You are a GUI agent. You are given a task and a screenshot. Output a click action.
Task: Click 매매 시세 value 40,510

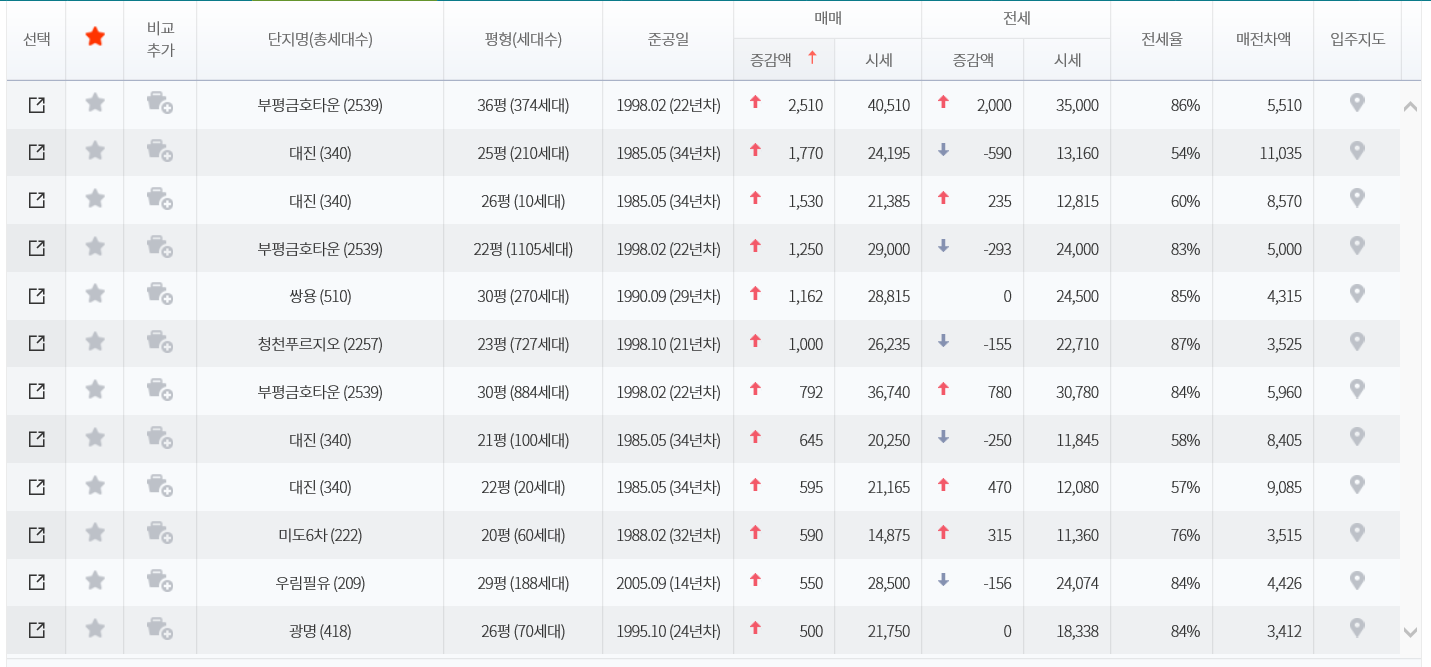pos(889,105)
